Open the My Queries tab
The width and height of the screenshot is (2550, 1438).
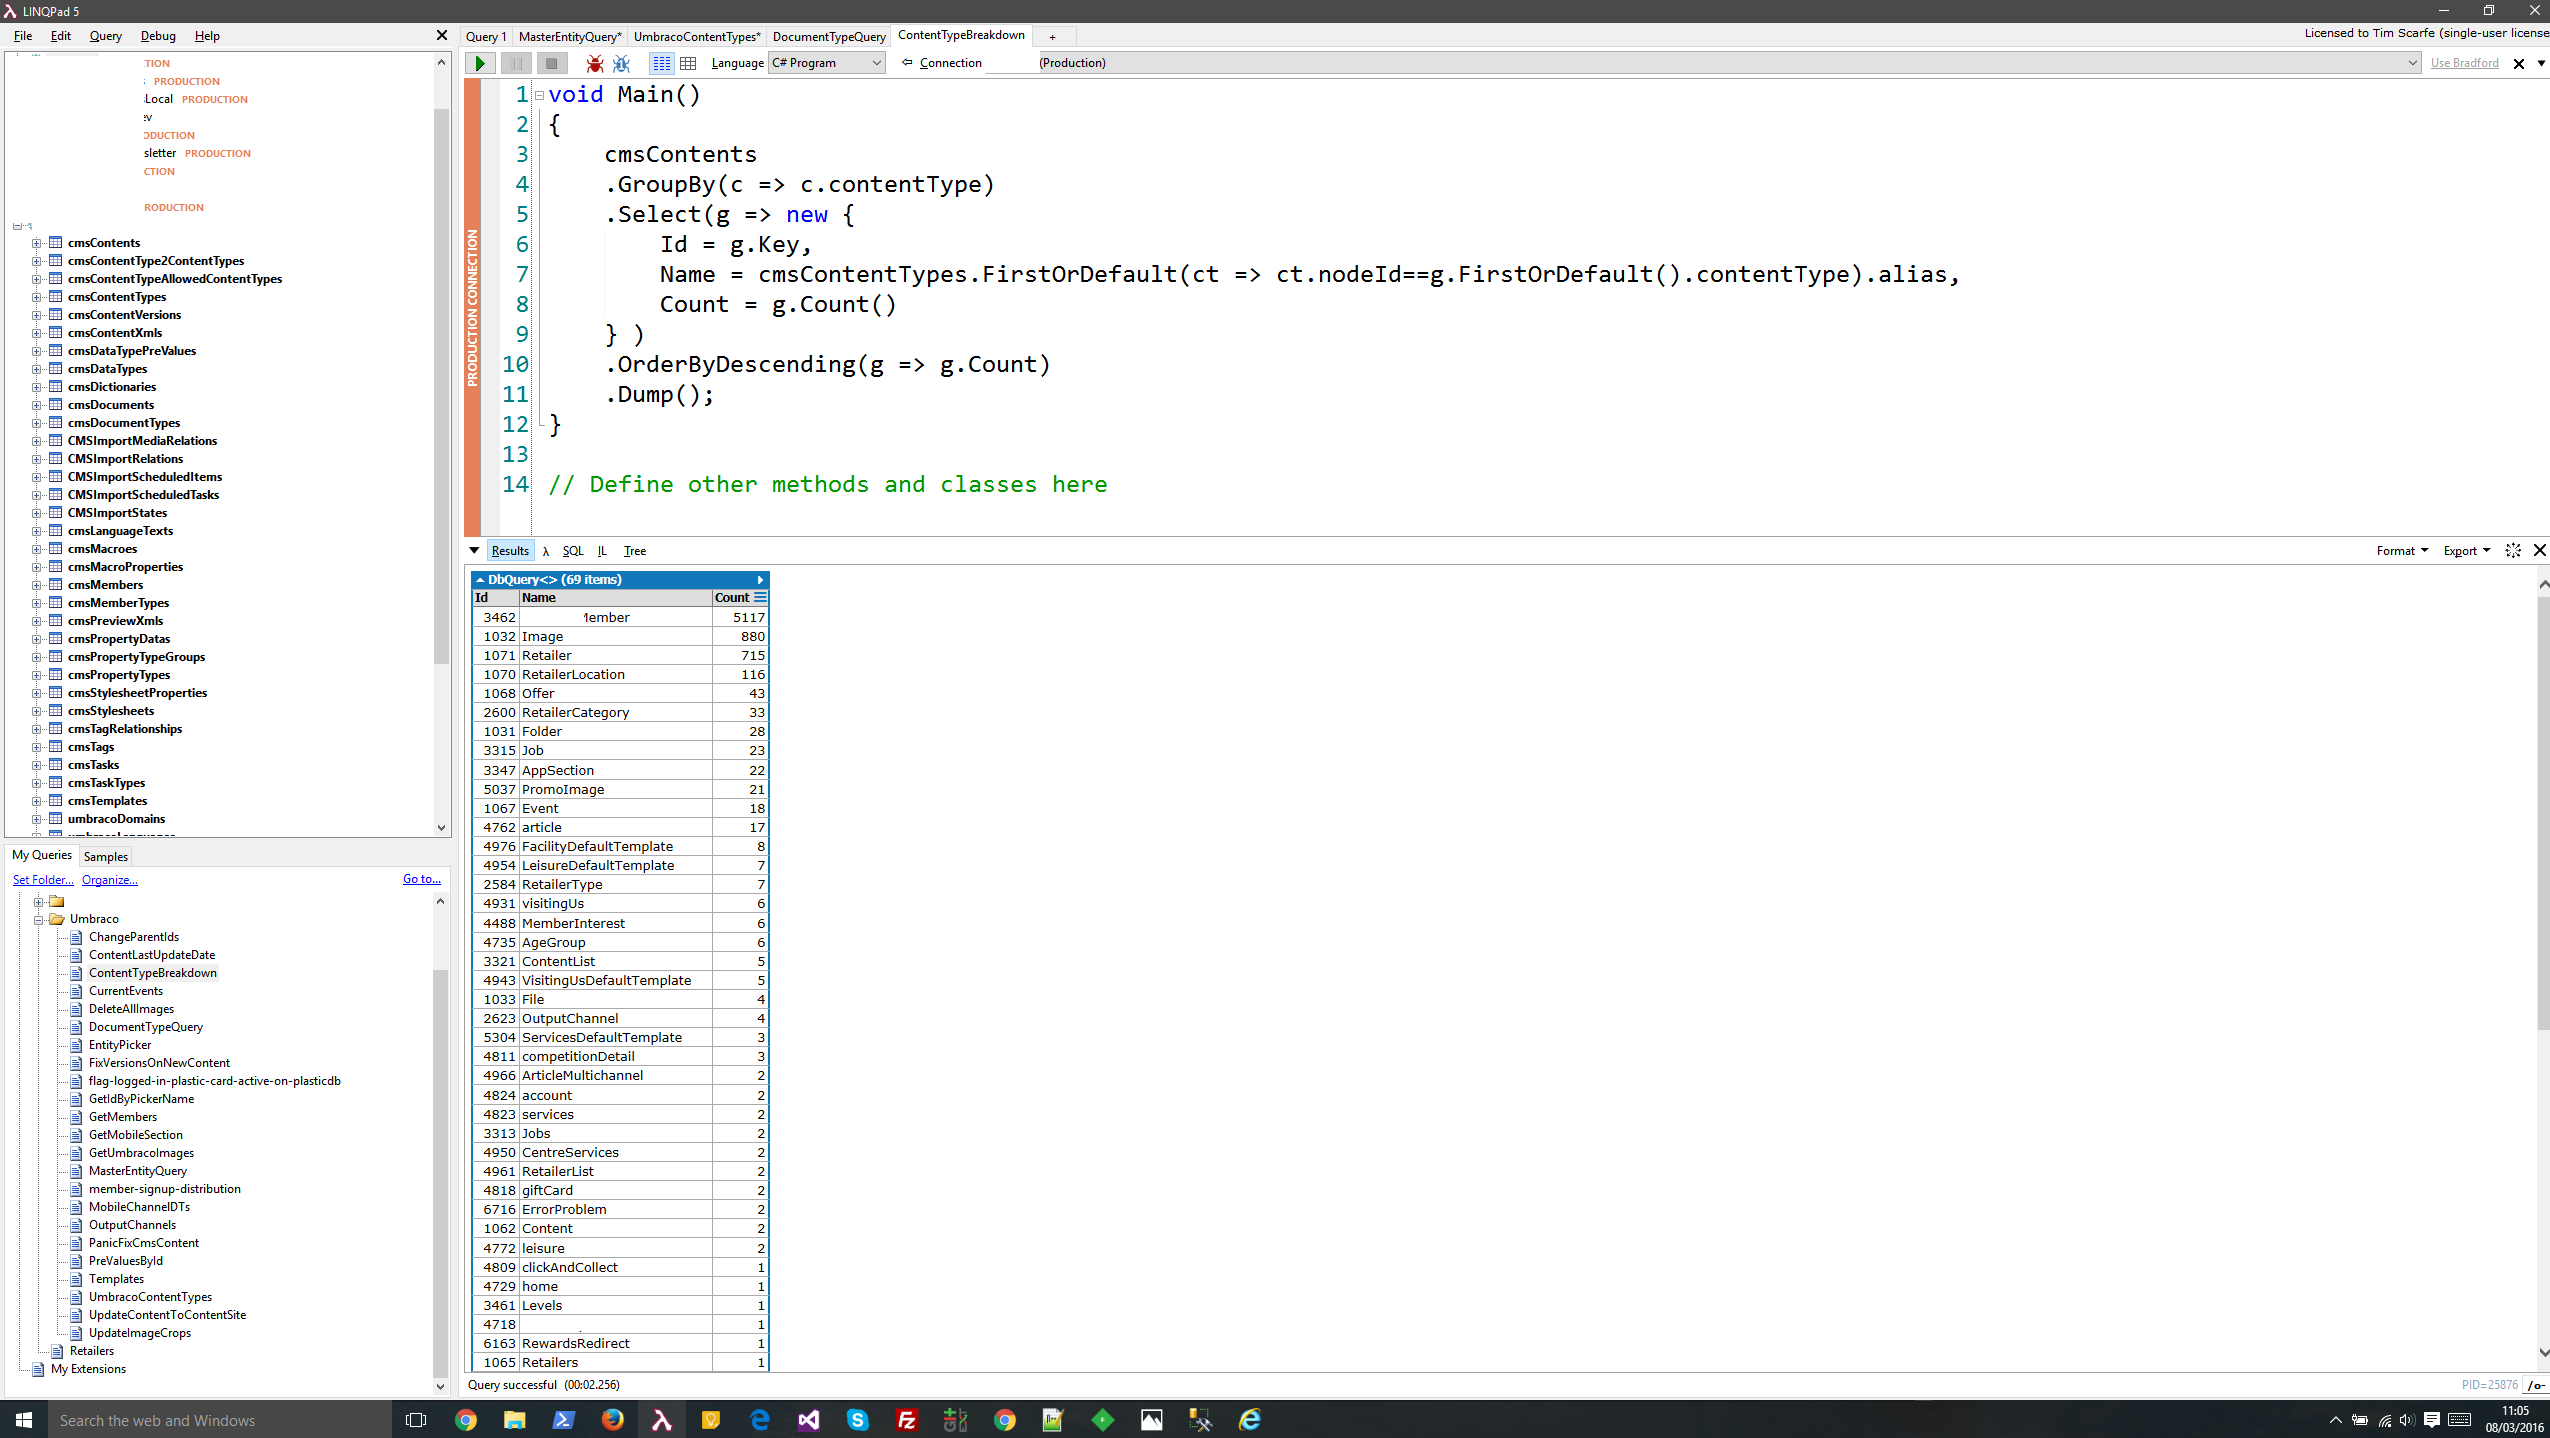tap(42, 855)
